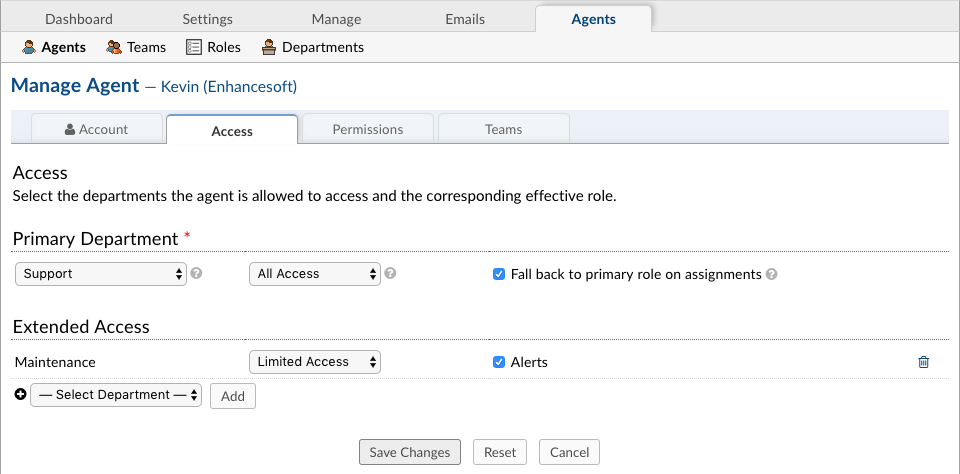Screen dimensions: 960x474
Task: Click the Agents submenu person icon
Action: pos(29,47)
